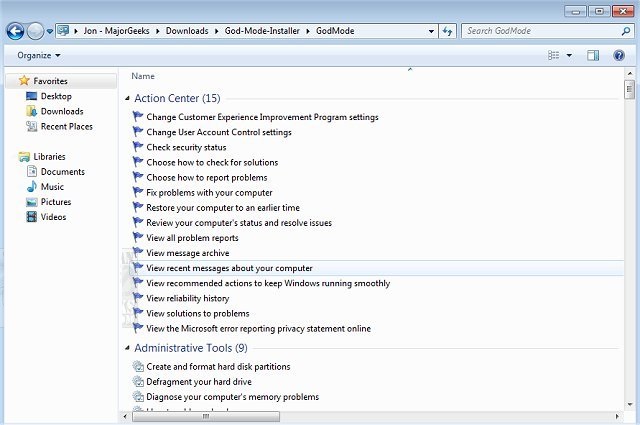
Task: Click the Name column header
Action: click(143, 76)
